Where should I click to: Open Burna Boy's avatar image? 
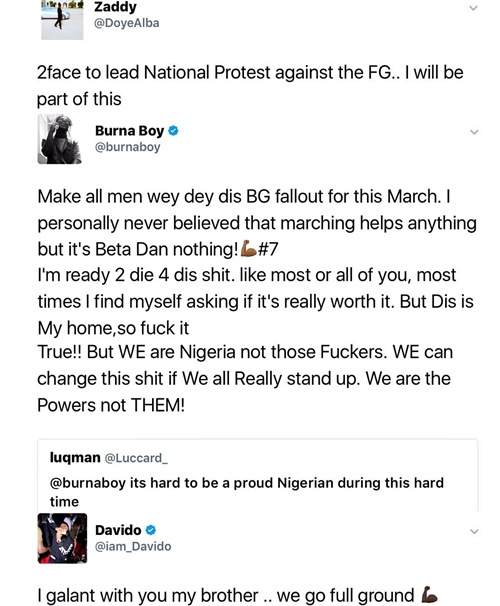[60, 139]
